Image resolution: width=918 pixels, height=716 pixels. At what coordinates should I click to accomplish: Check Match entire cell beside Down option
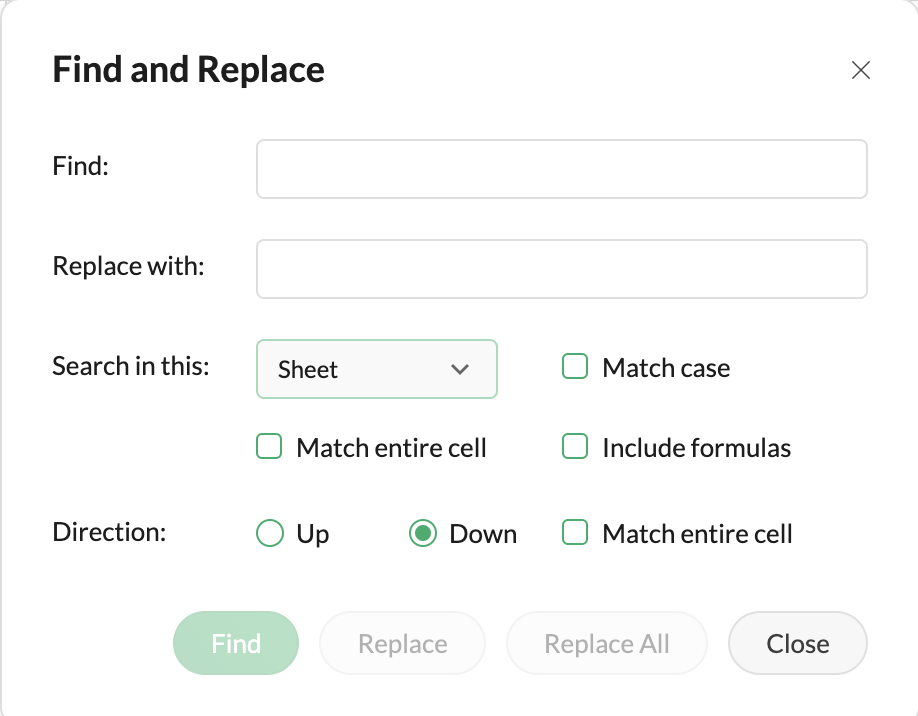click(575, 533)
